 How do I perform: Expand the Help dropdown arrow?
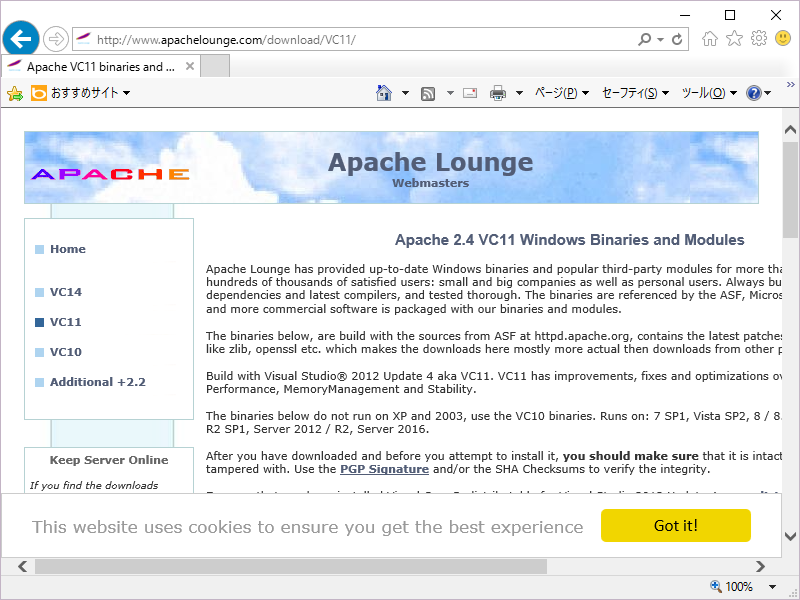[x=767, y=93]
